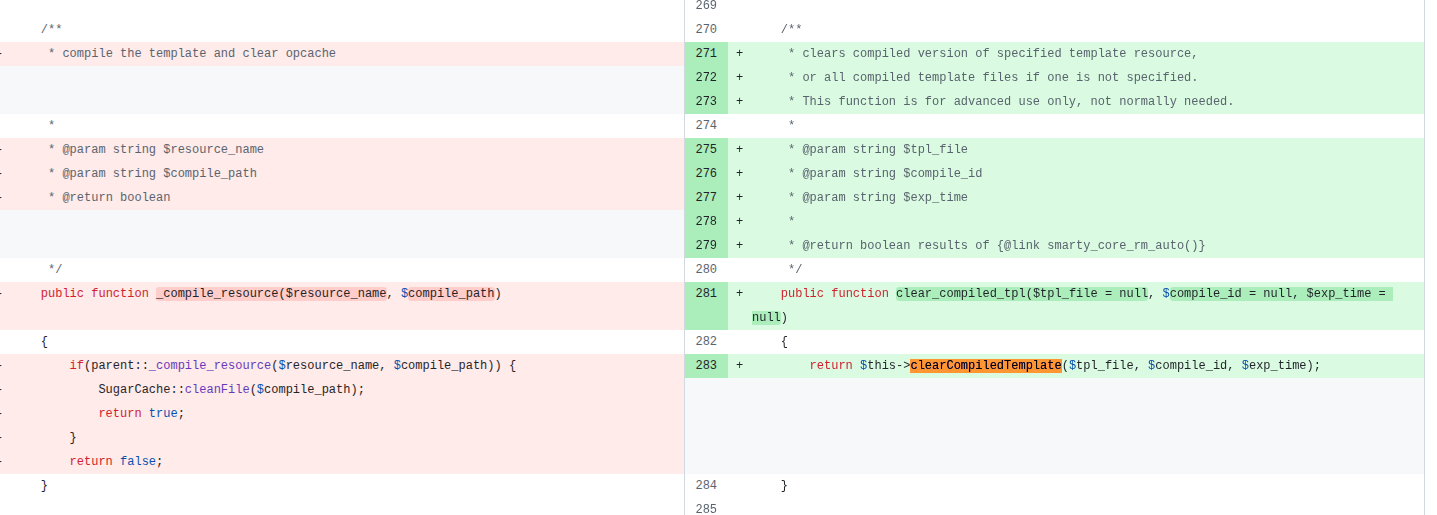Click SugarCache::cleanFile call in removed code

coord(231,390)
